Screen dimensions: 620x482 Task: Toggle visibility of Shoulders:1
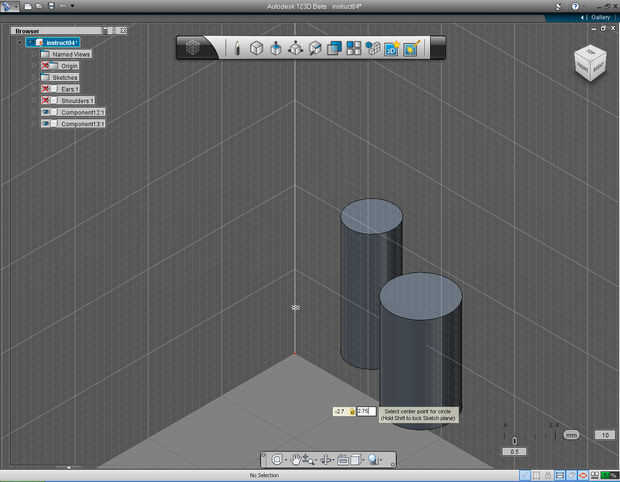pyautogui.click(x=46, y=100)
